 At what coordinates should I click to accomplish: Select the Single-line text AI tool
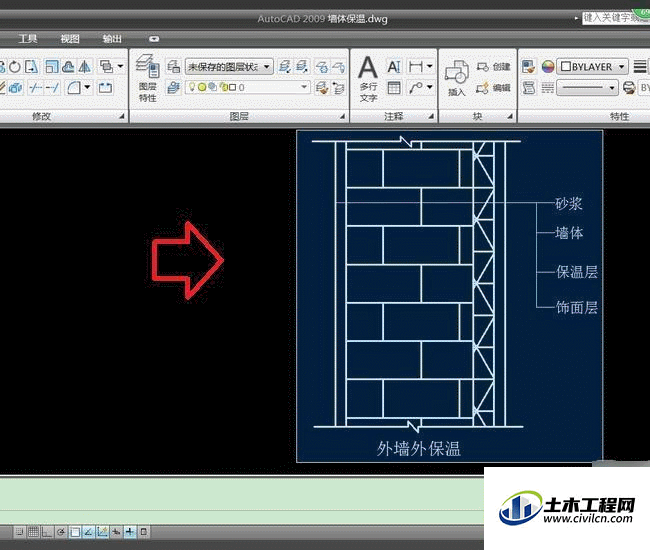[x=393, y=66]
